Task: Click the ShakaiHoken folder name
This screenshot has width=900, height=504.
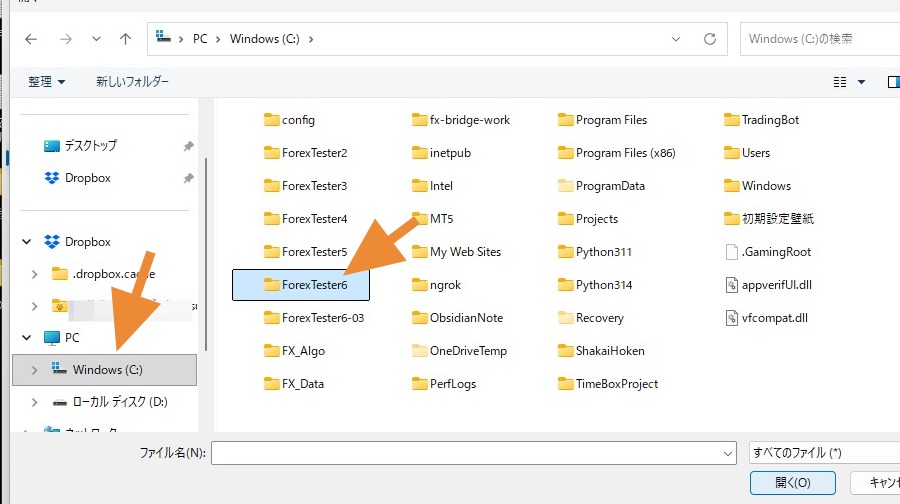Action: click(x=610, y=351)
